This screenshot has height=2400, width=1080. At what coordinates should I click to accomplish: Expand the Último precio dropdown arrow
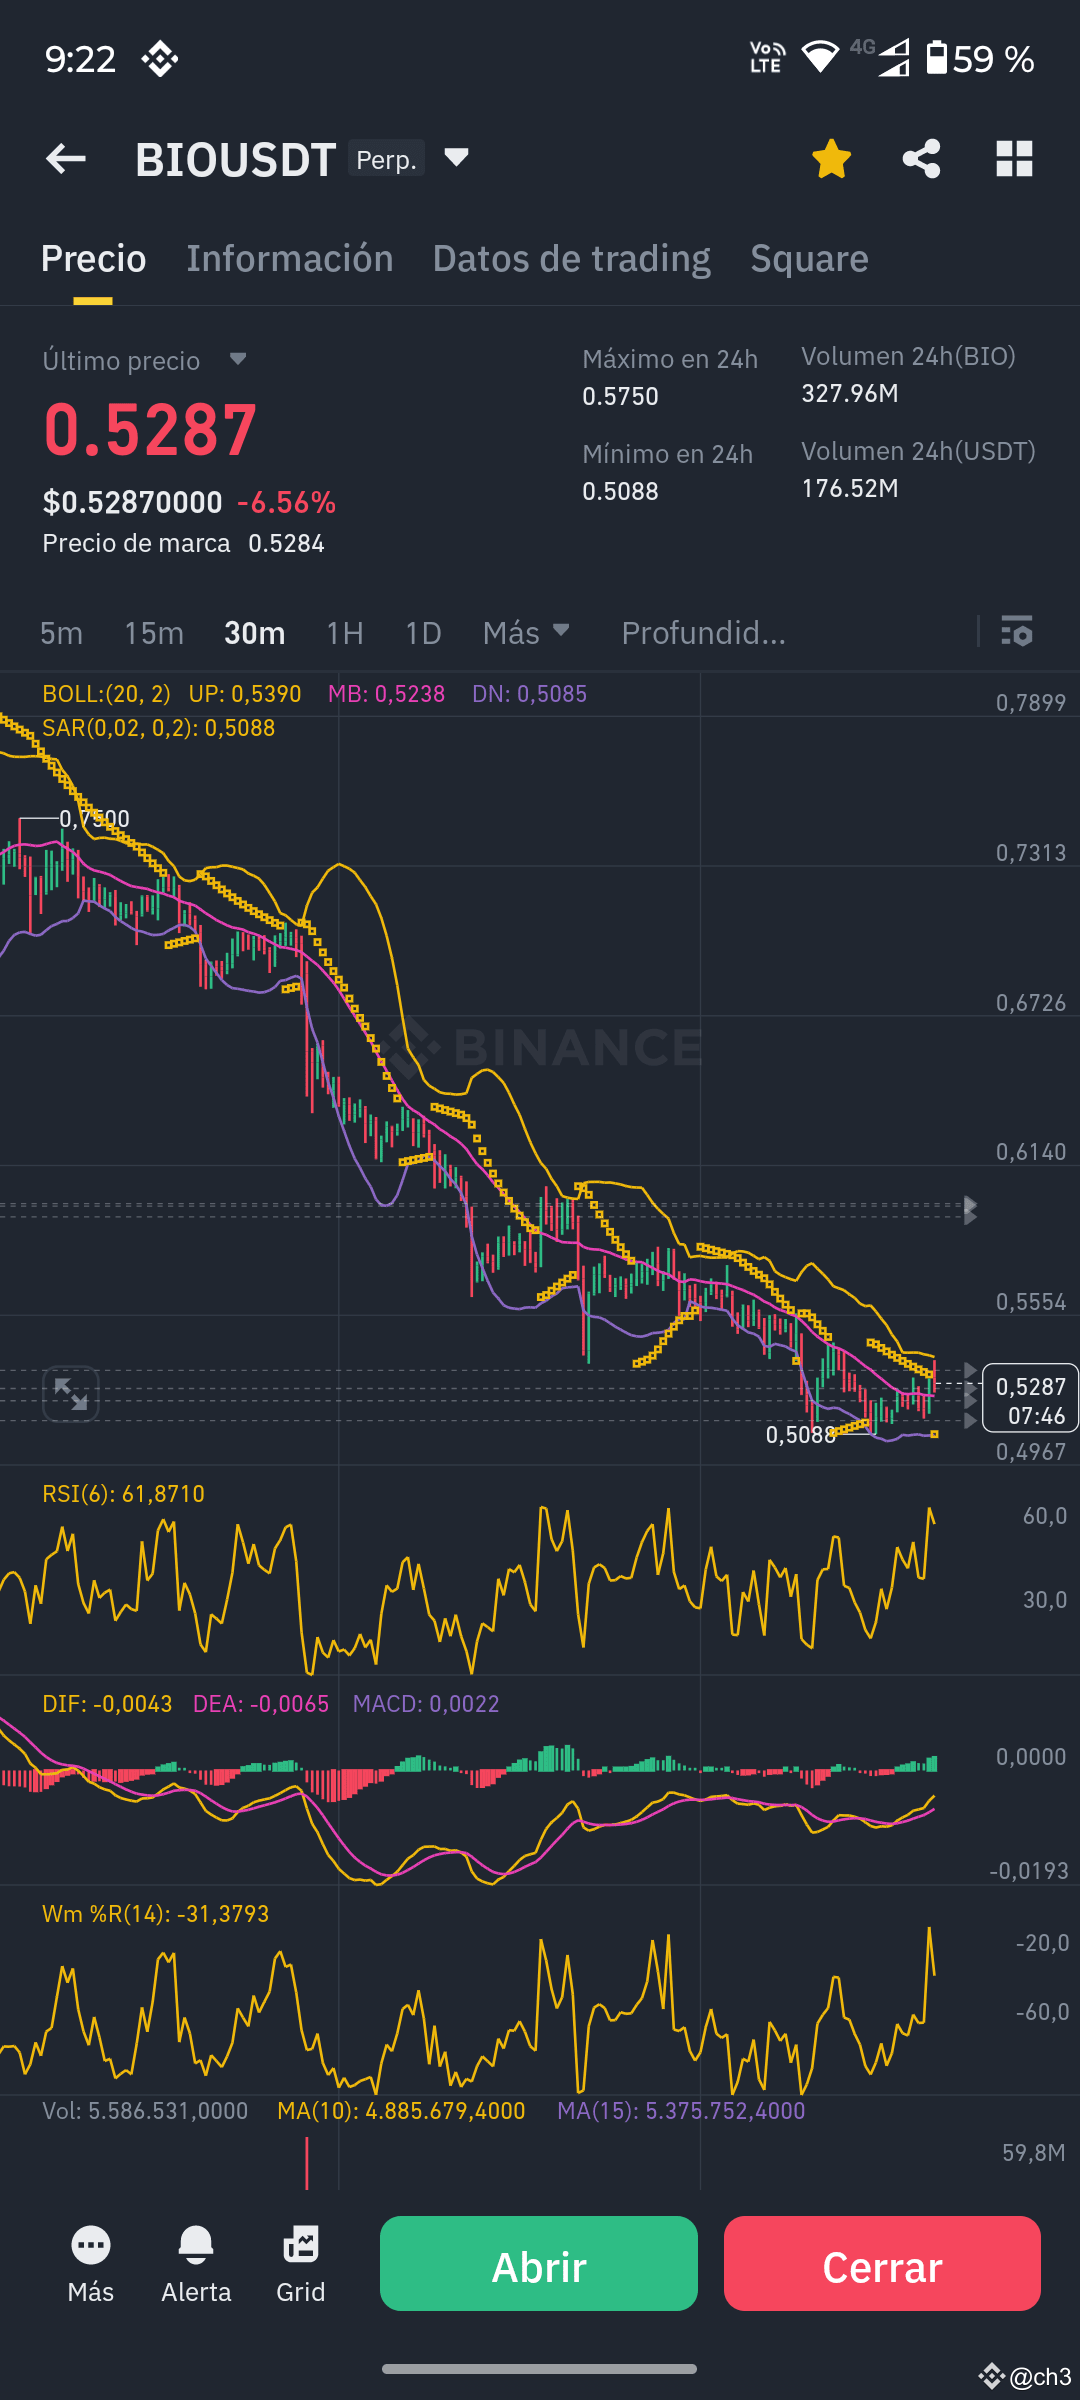(x=237, y=359)
